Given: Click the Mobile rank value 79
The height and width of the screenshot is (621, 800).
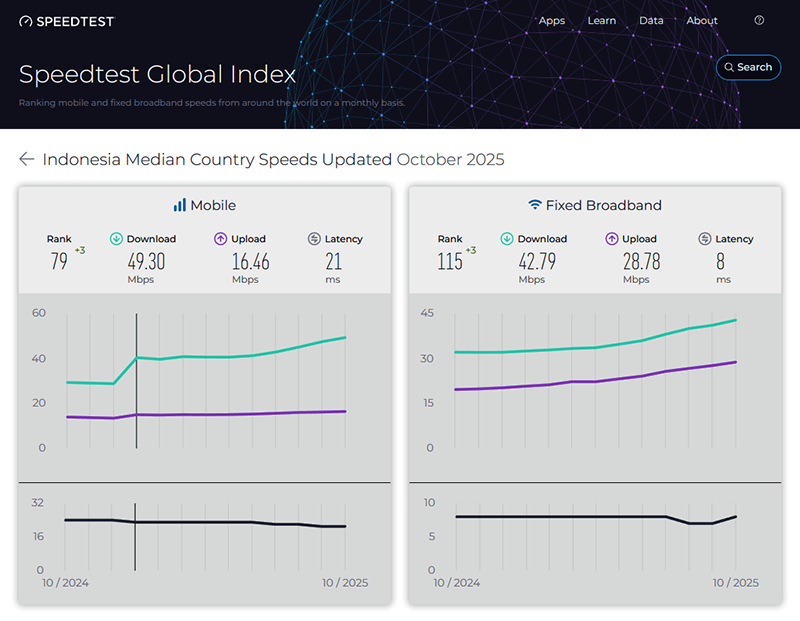Looking at the screenshot, I should (59, 261).
